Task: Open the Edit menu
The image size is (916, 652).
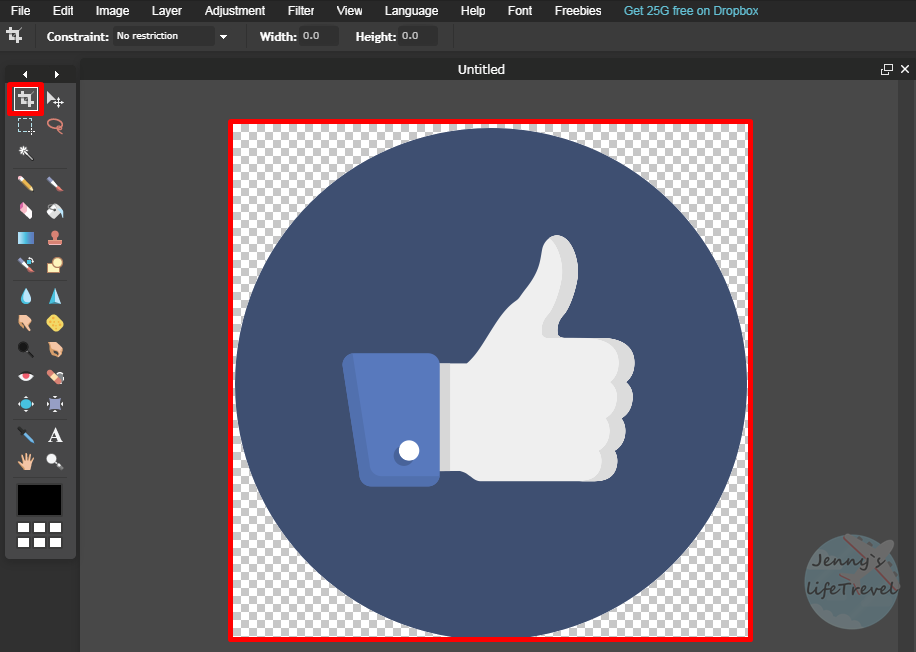Action: point(63,11)
